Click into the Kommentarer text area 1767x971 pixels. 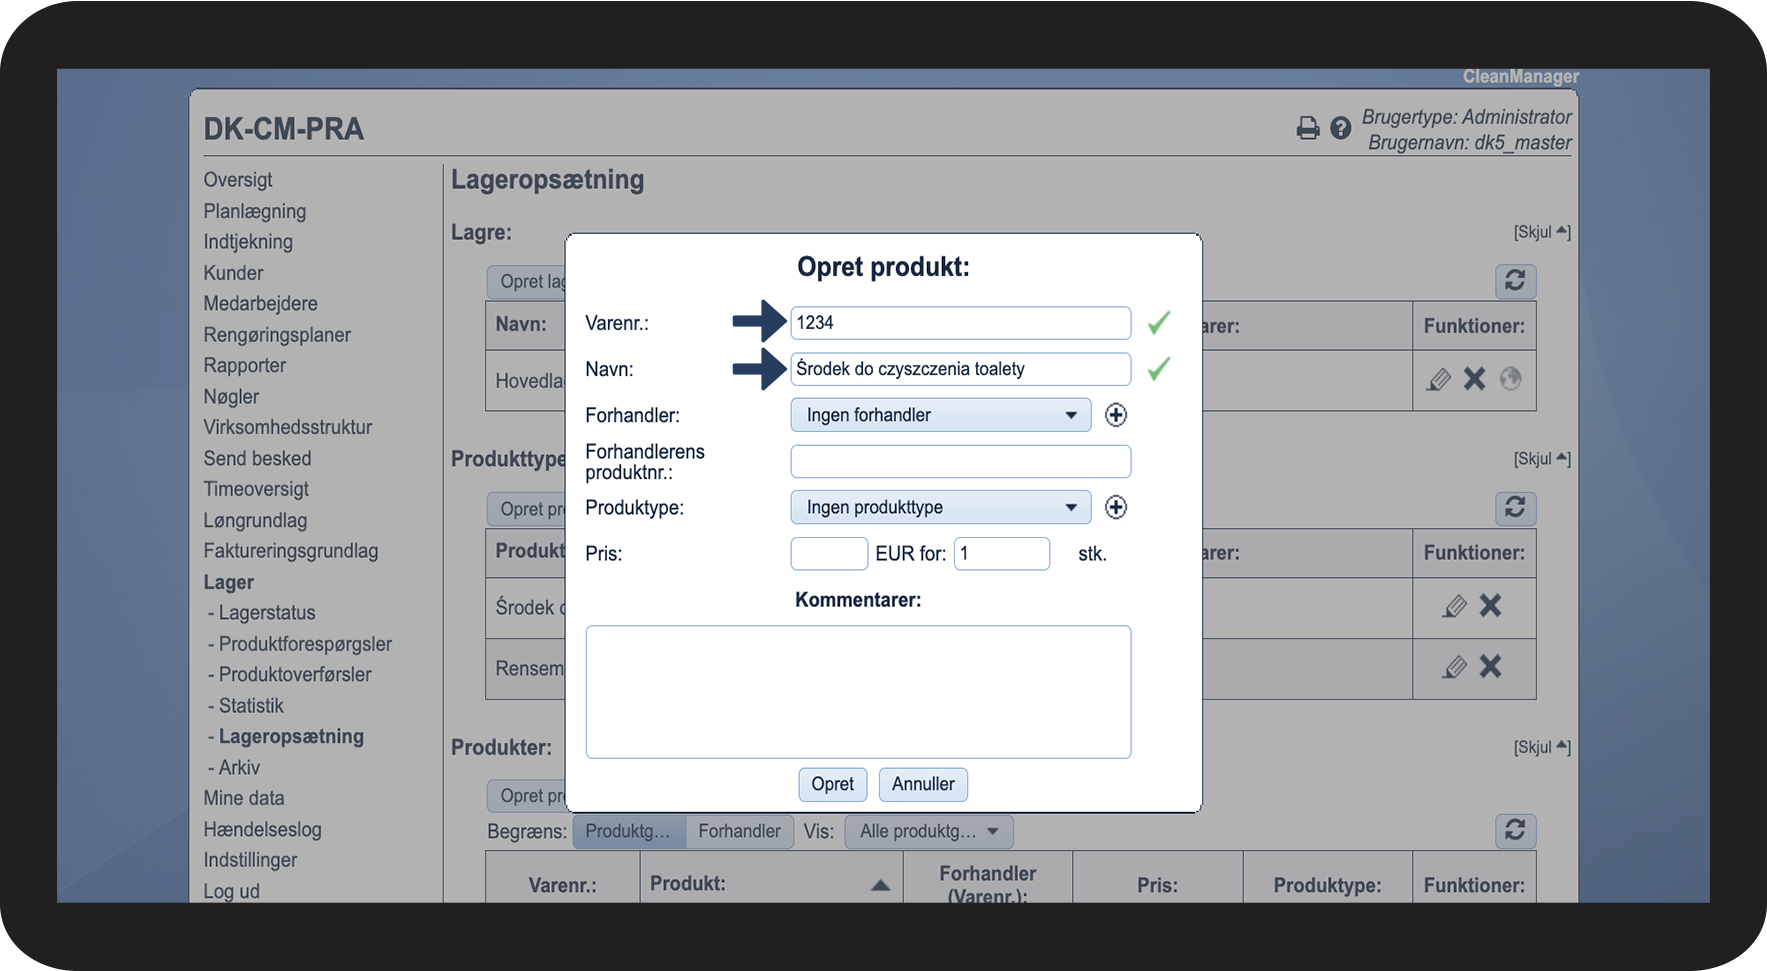858,692
